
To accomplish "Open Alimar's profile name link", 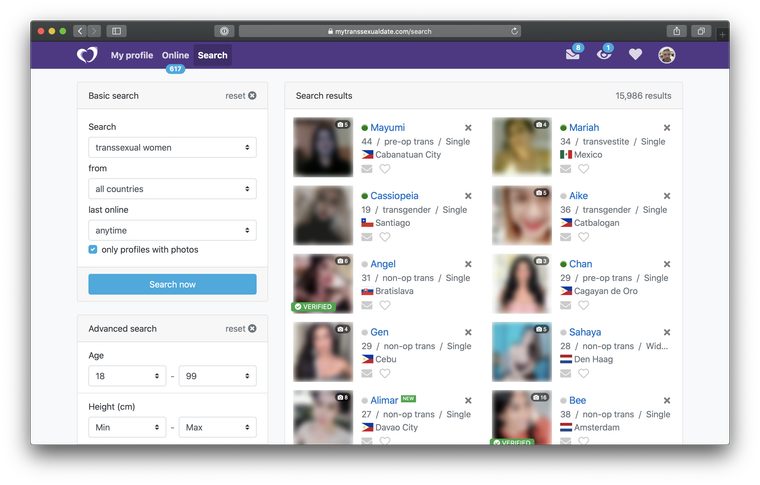I will (384, 401).
